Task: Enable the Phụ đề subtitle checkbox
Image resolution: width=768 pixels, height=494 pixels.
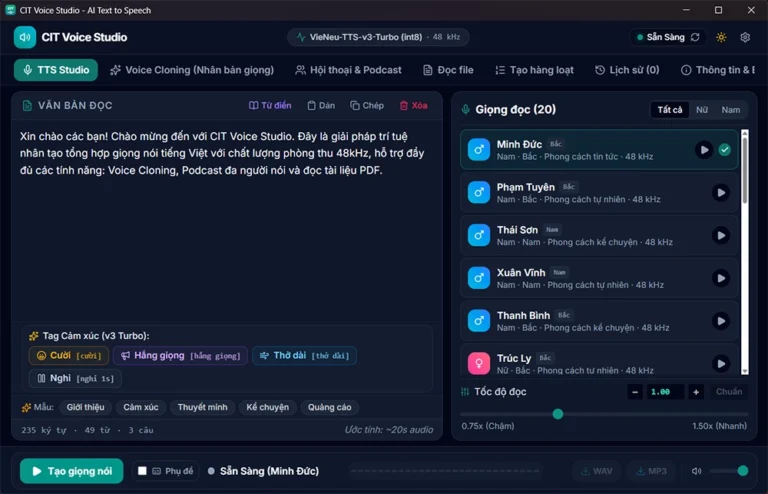Action: (142, 471)
